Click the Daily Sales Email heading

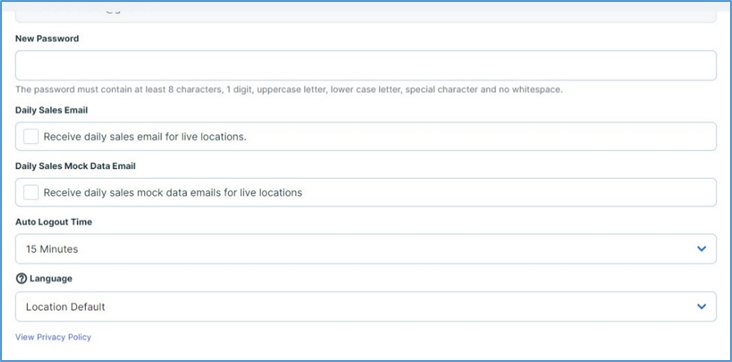pos(51,111)
